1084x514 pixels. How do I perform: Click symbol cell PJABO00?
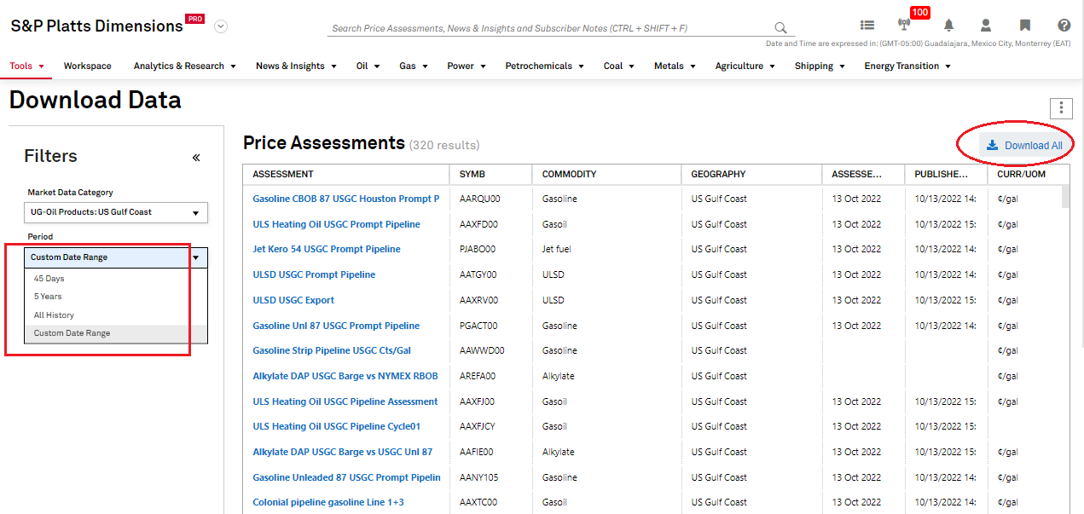tap(477, 249)
